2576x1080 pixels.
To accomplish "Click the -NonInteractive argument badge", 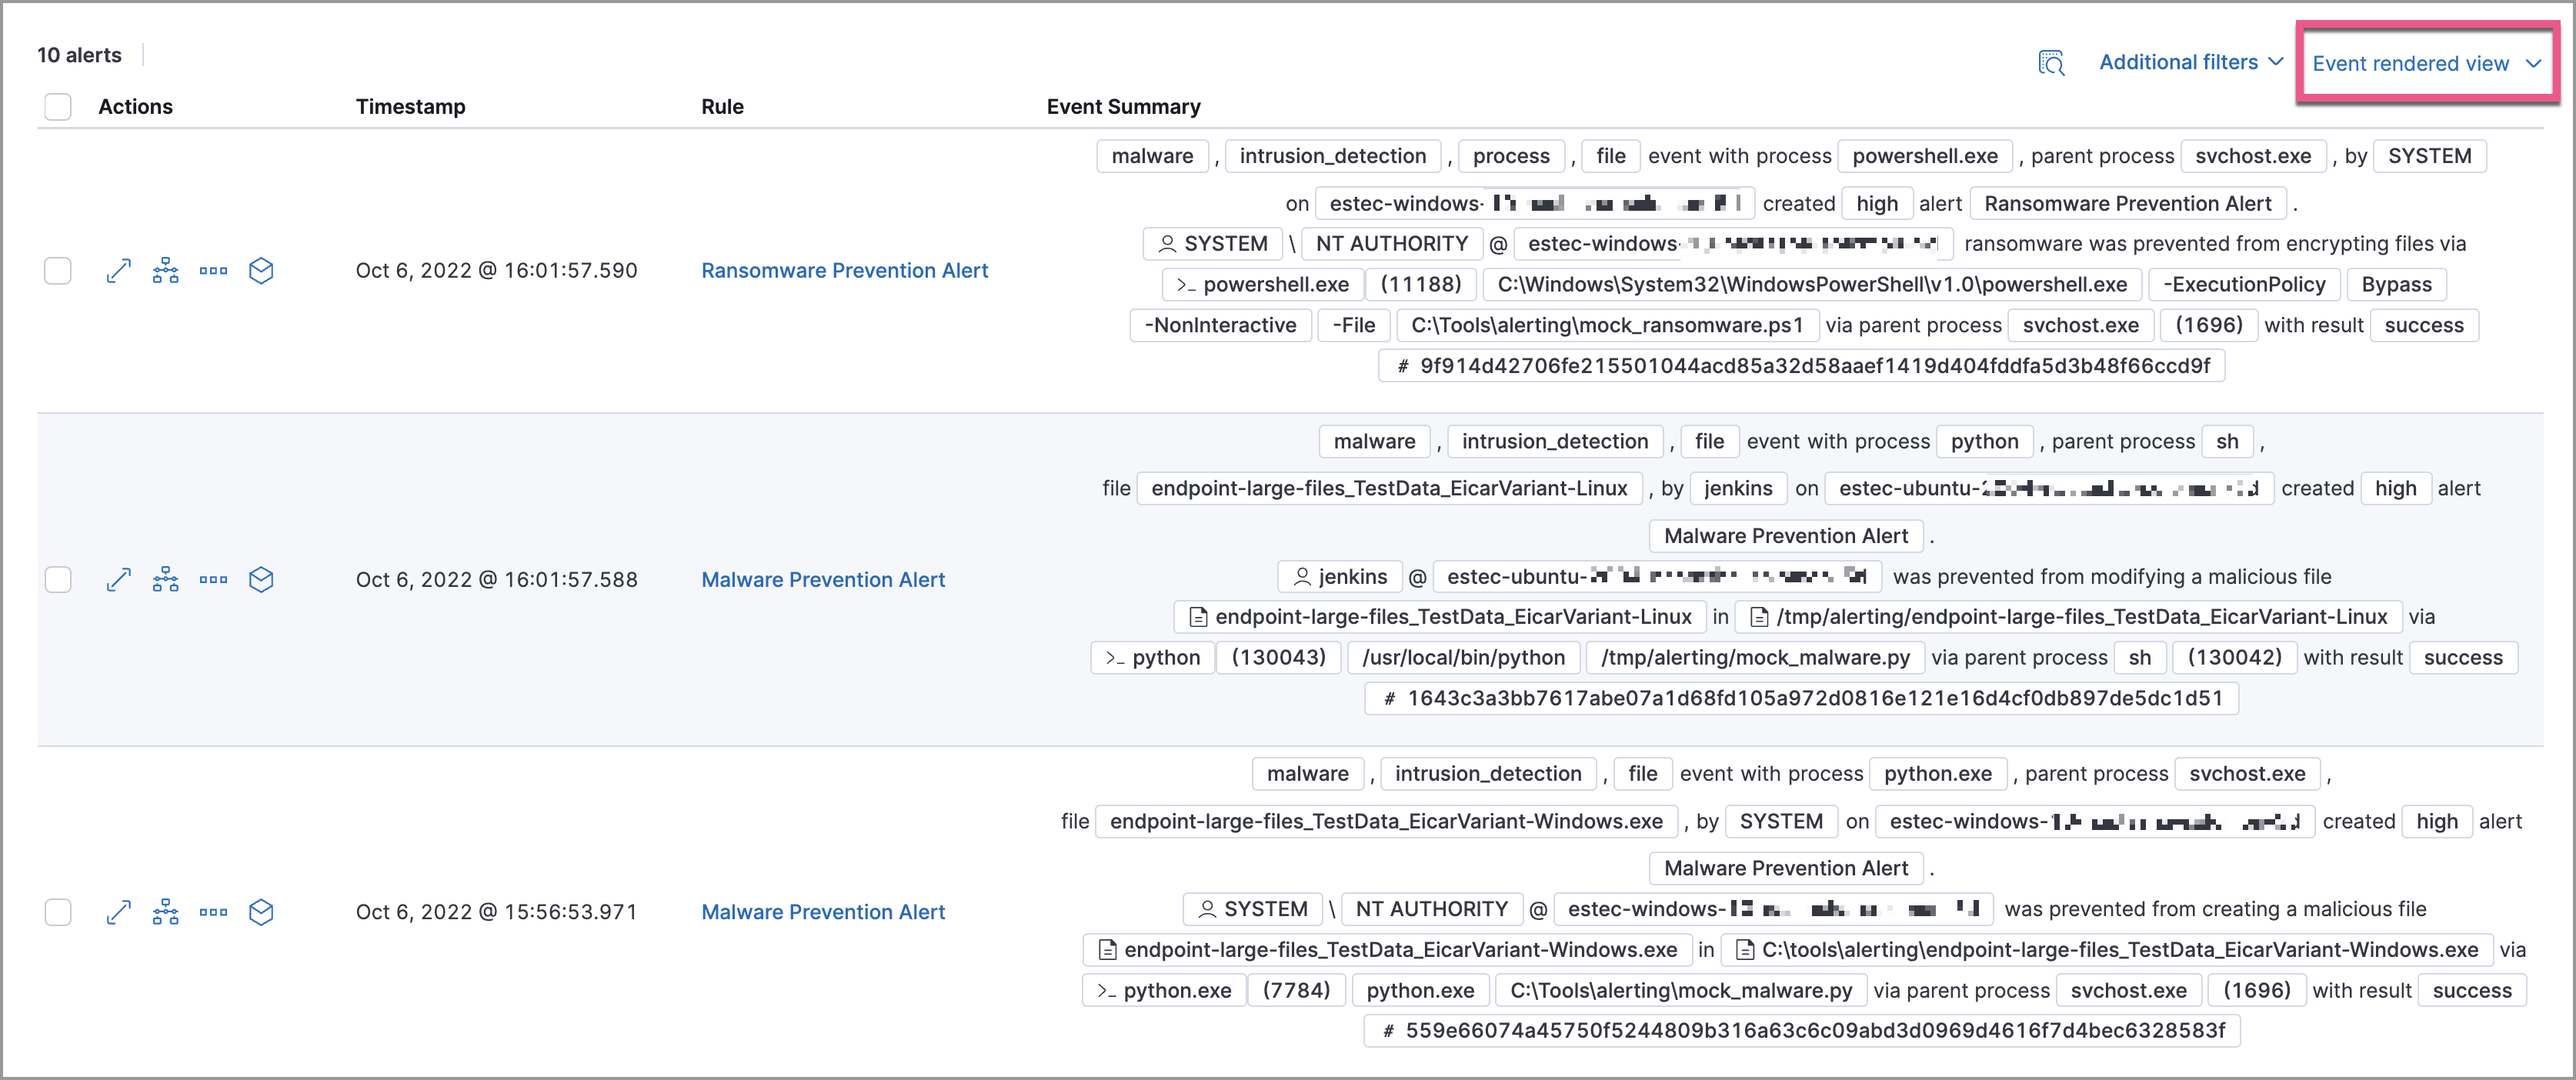I will (1220, 325).
